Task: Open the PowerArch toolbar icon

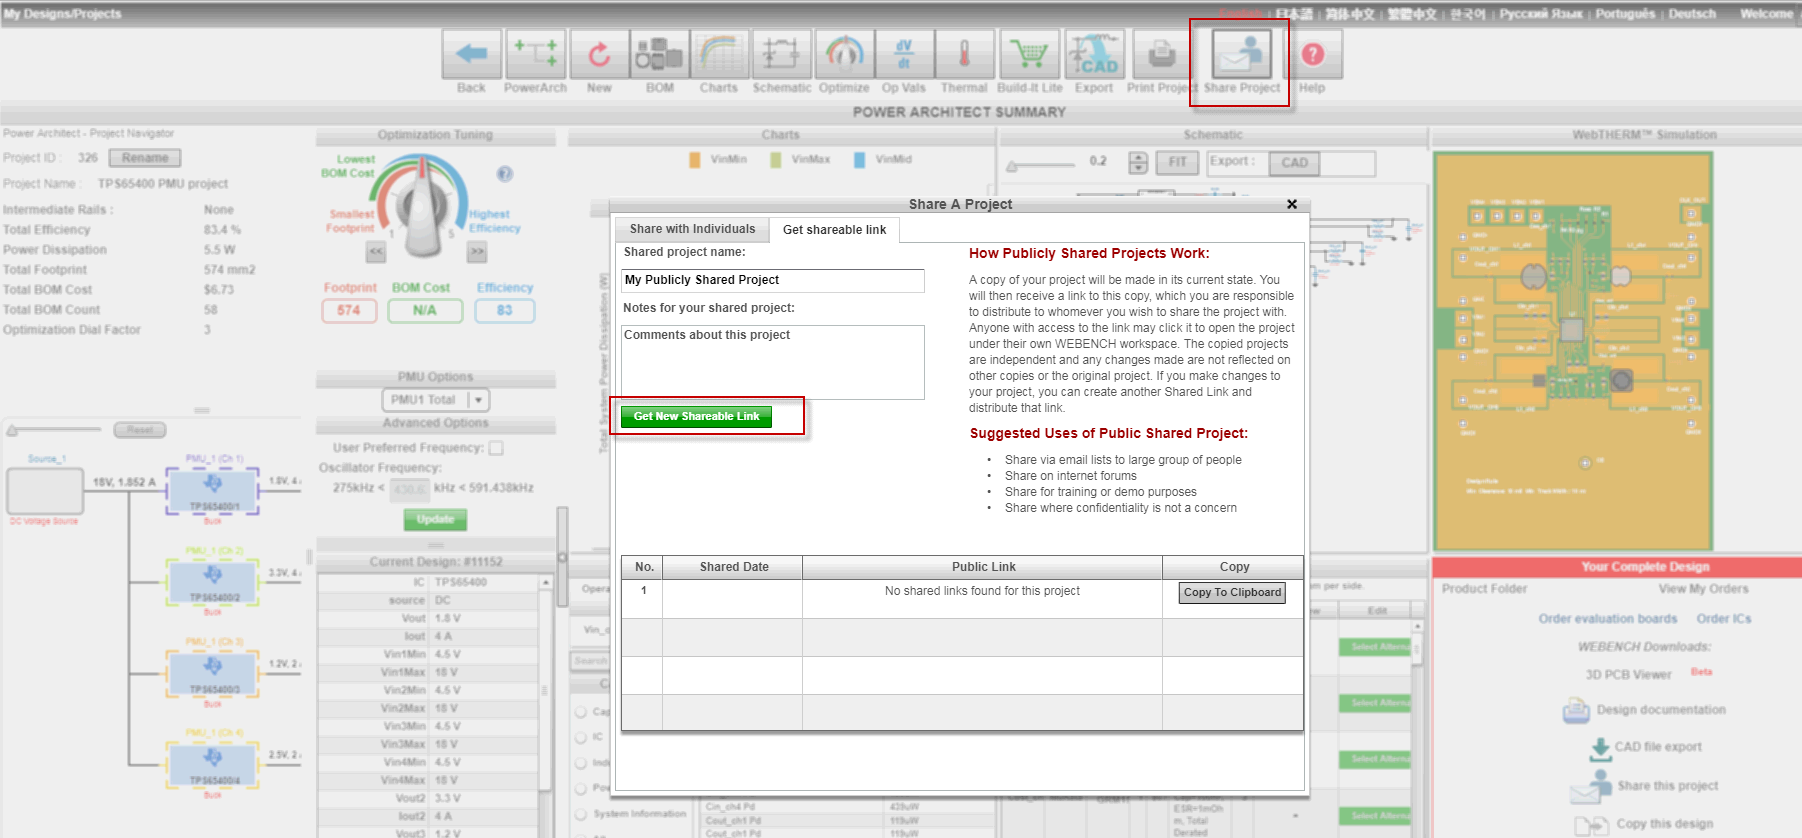Action: 536,54
